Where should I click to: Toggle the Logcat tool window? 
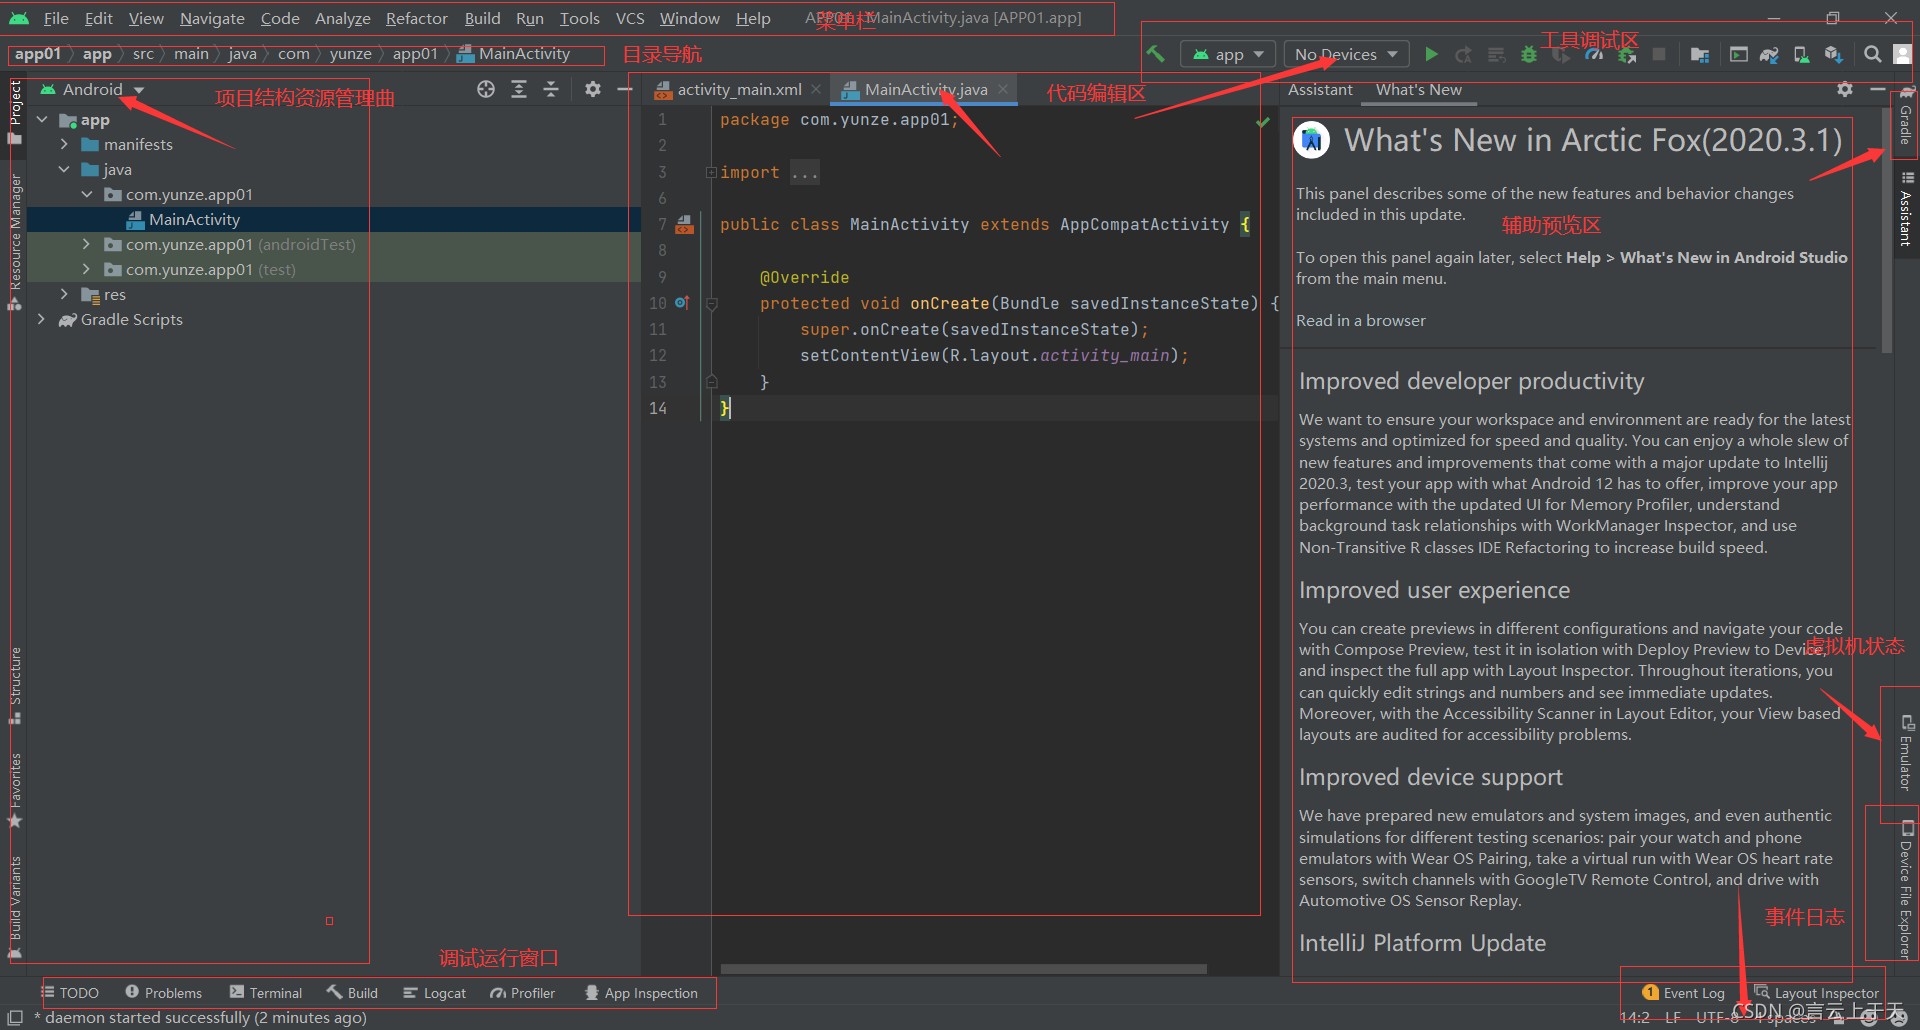tap(435, 993)
